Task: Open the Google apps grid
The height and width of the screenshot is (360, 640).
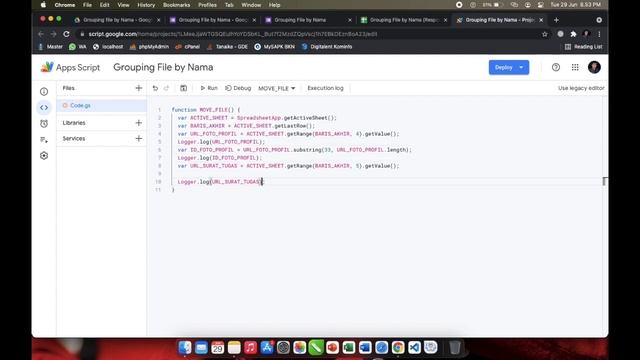Action: click(x=575, y=67)
